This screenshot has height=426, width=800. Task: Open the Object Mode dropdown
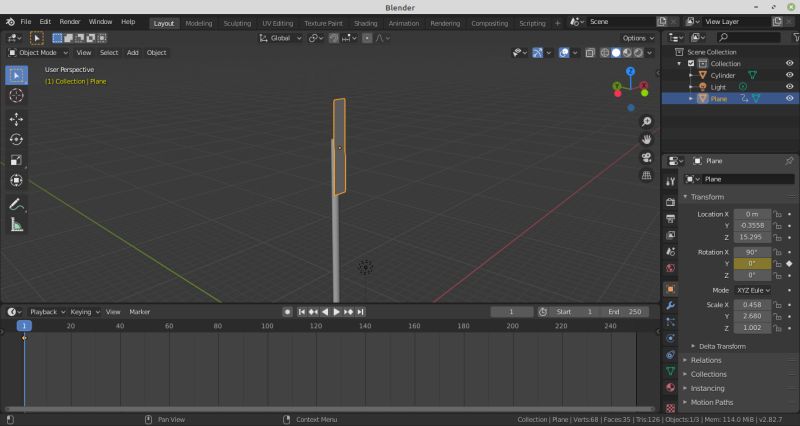[x=38, y=53]
